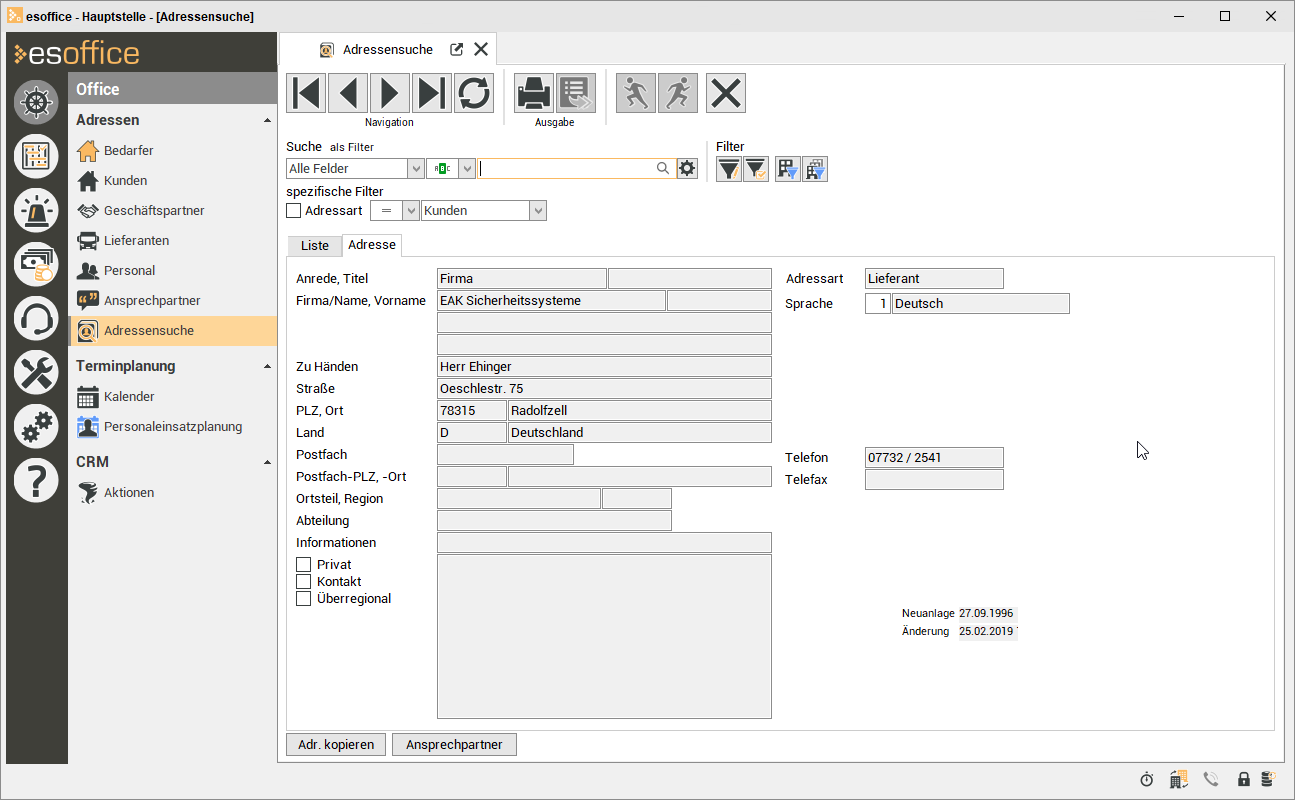Image resolution: width=1295 pixels, height=800 pixels.
Task: Click the branch switch buildings status icon
Action: (x=1178, y=779)
